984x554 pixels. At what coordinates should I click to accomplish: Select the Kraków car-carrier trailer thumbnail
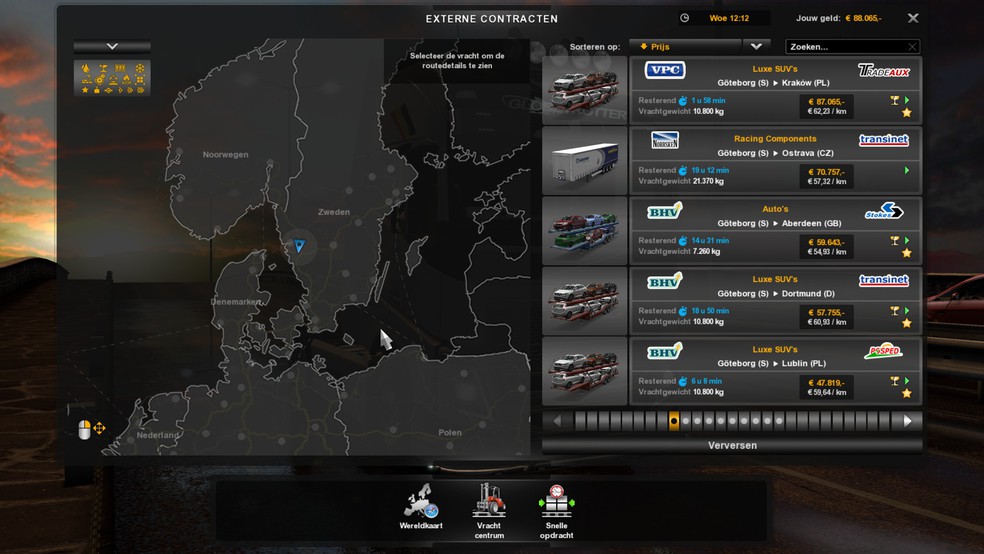(585, 90)
